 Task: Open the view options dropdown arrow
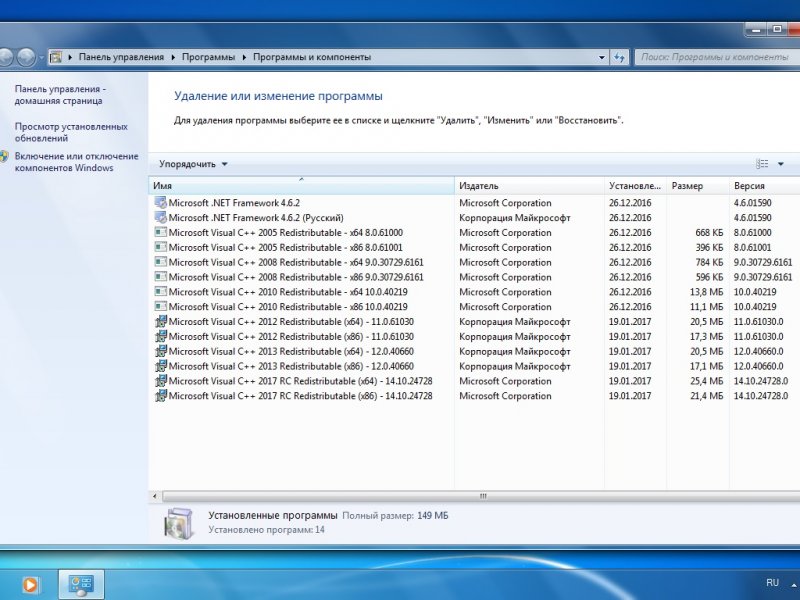coord(781,164)
